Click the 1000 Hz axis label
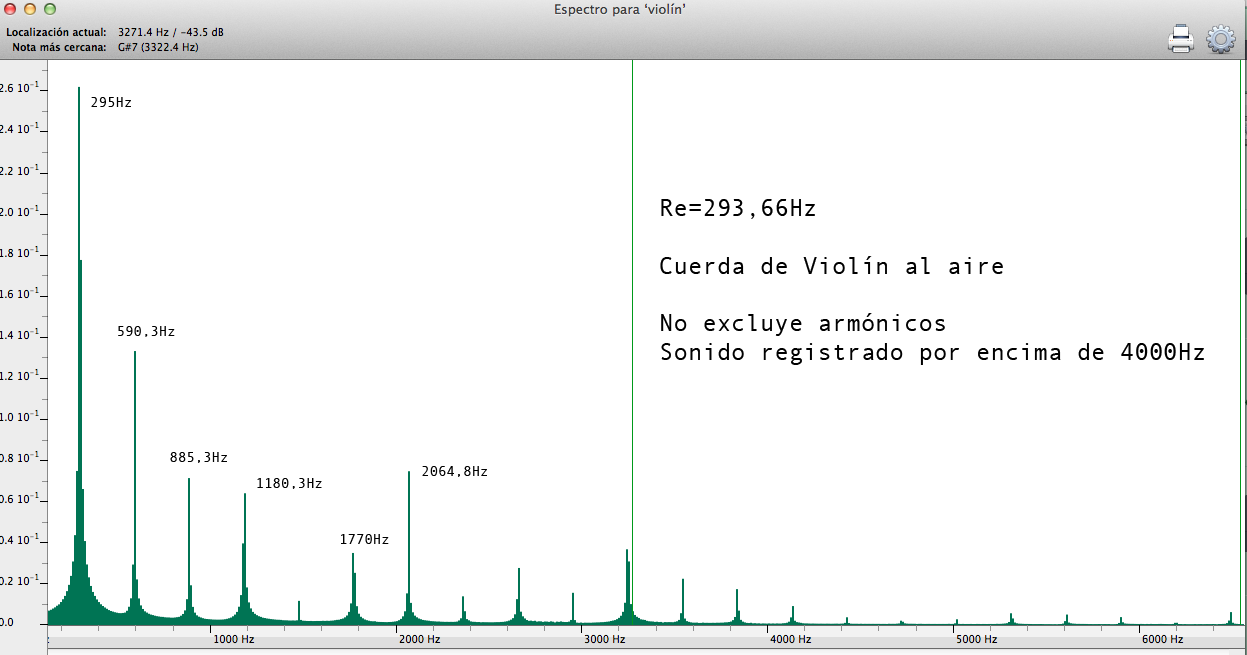Image resolution: width=1247 pixels, height=655 pixels. click(232, 639)
